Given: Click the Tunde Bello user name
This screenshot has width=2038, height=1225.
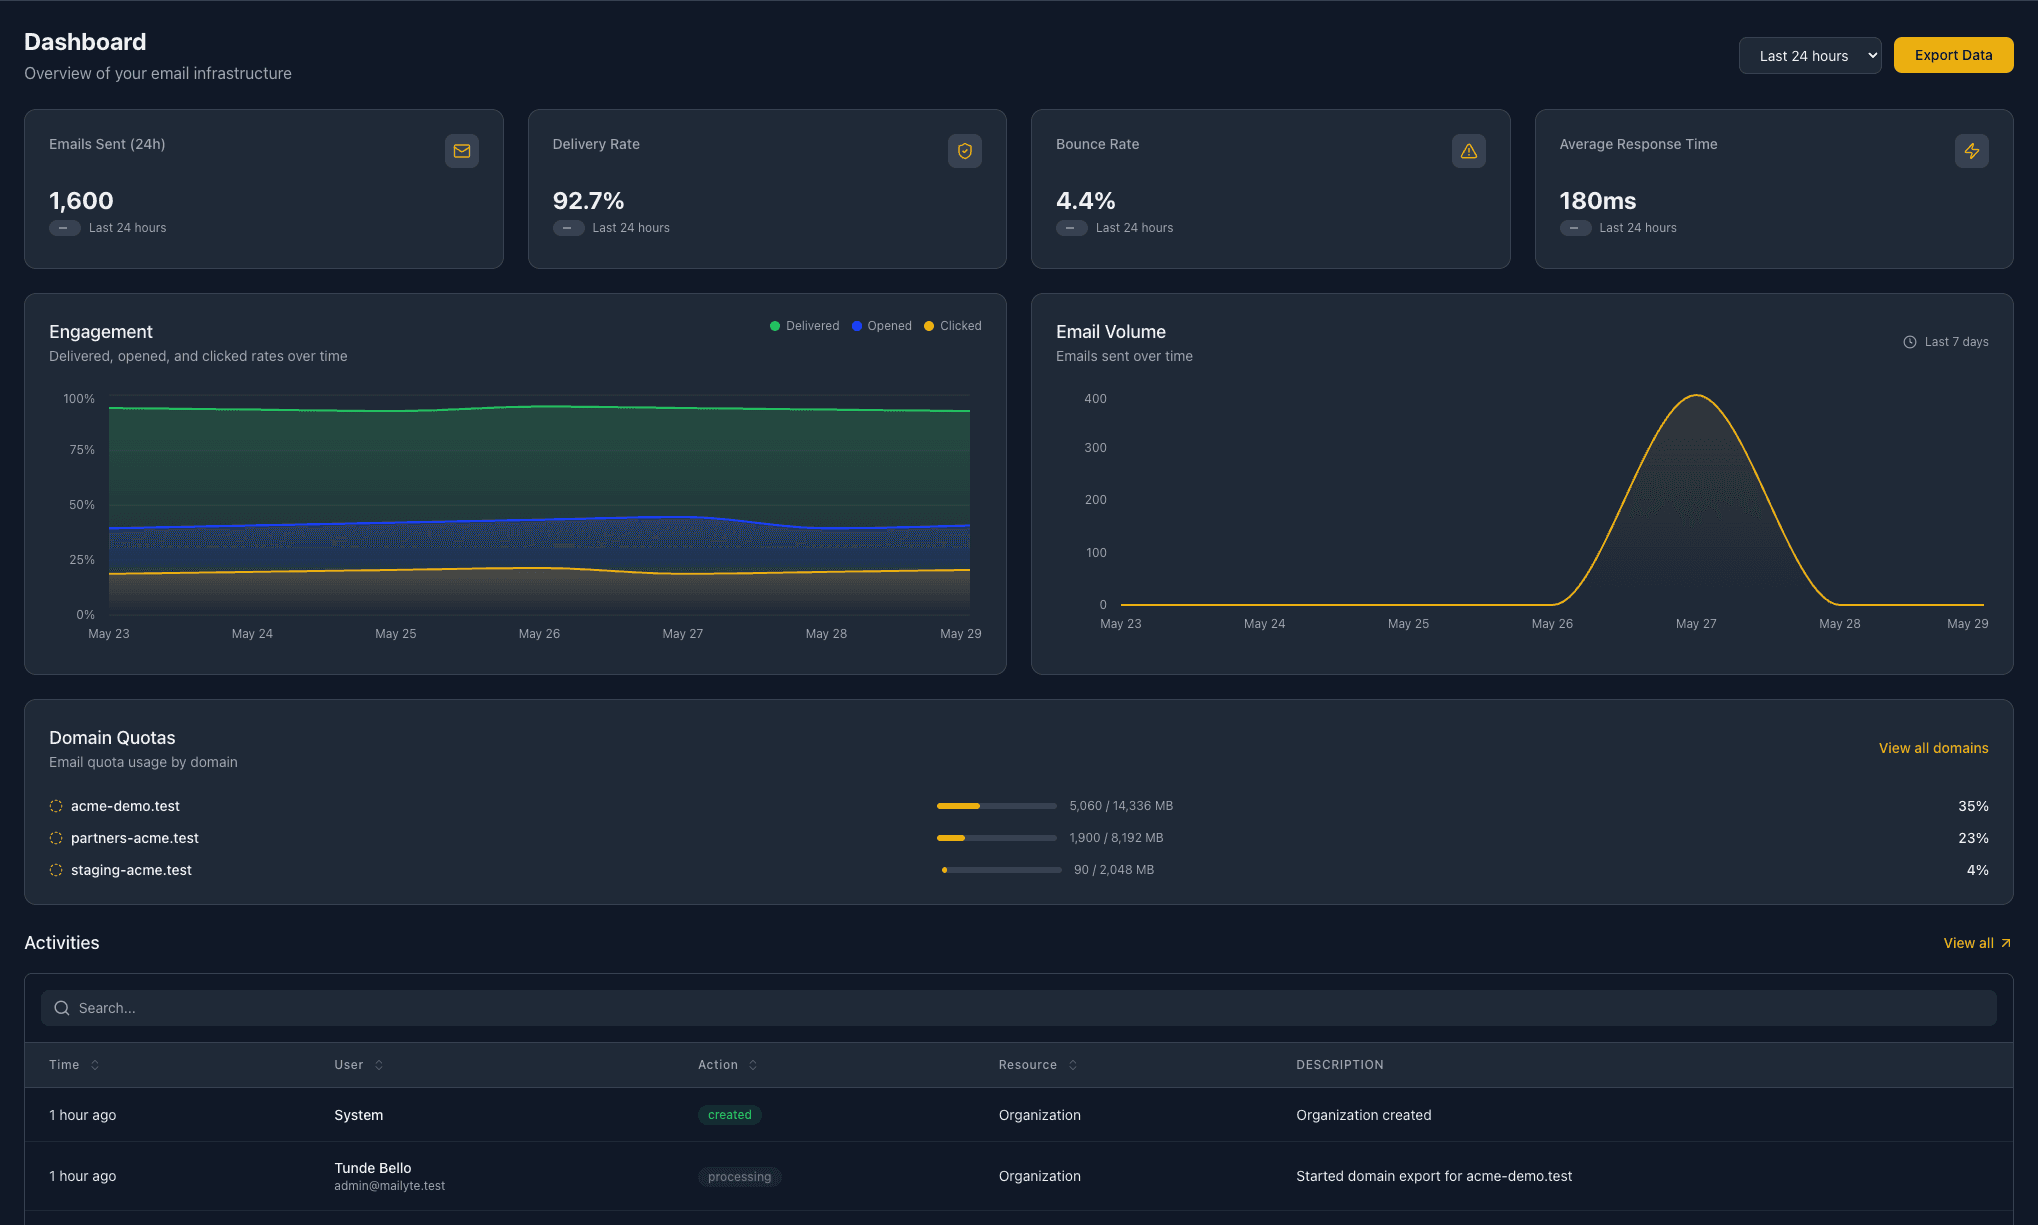Looking at the screenshot, I should [x=373, y=1168].
